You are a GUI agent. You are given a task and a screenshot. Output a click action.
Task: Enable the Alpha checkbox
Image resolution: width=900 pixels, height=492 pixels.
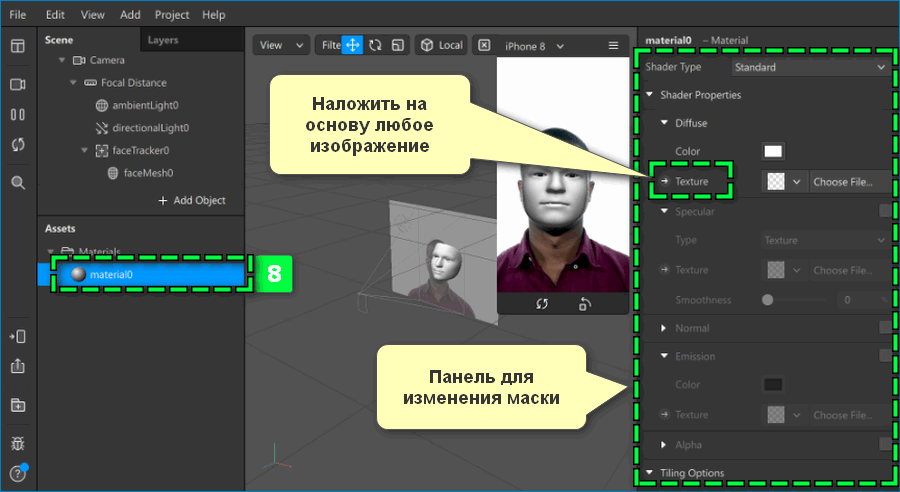pos(884,444)
